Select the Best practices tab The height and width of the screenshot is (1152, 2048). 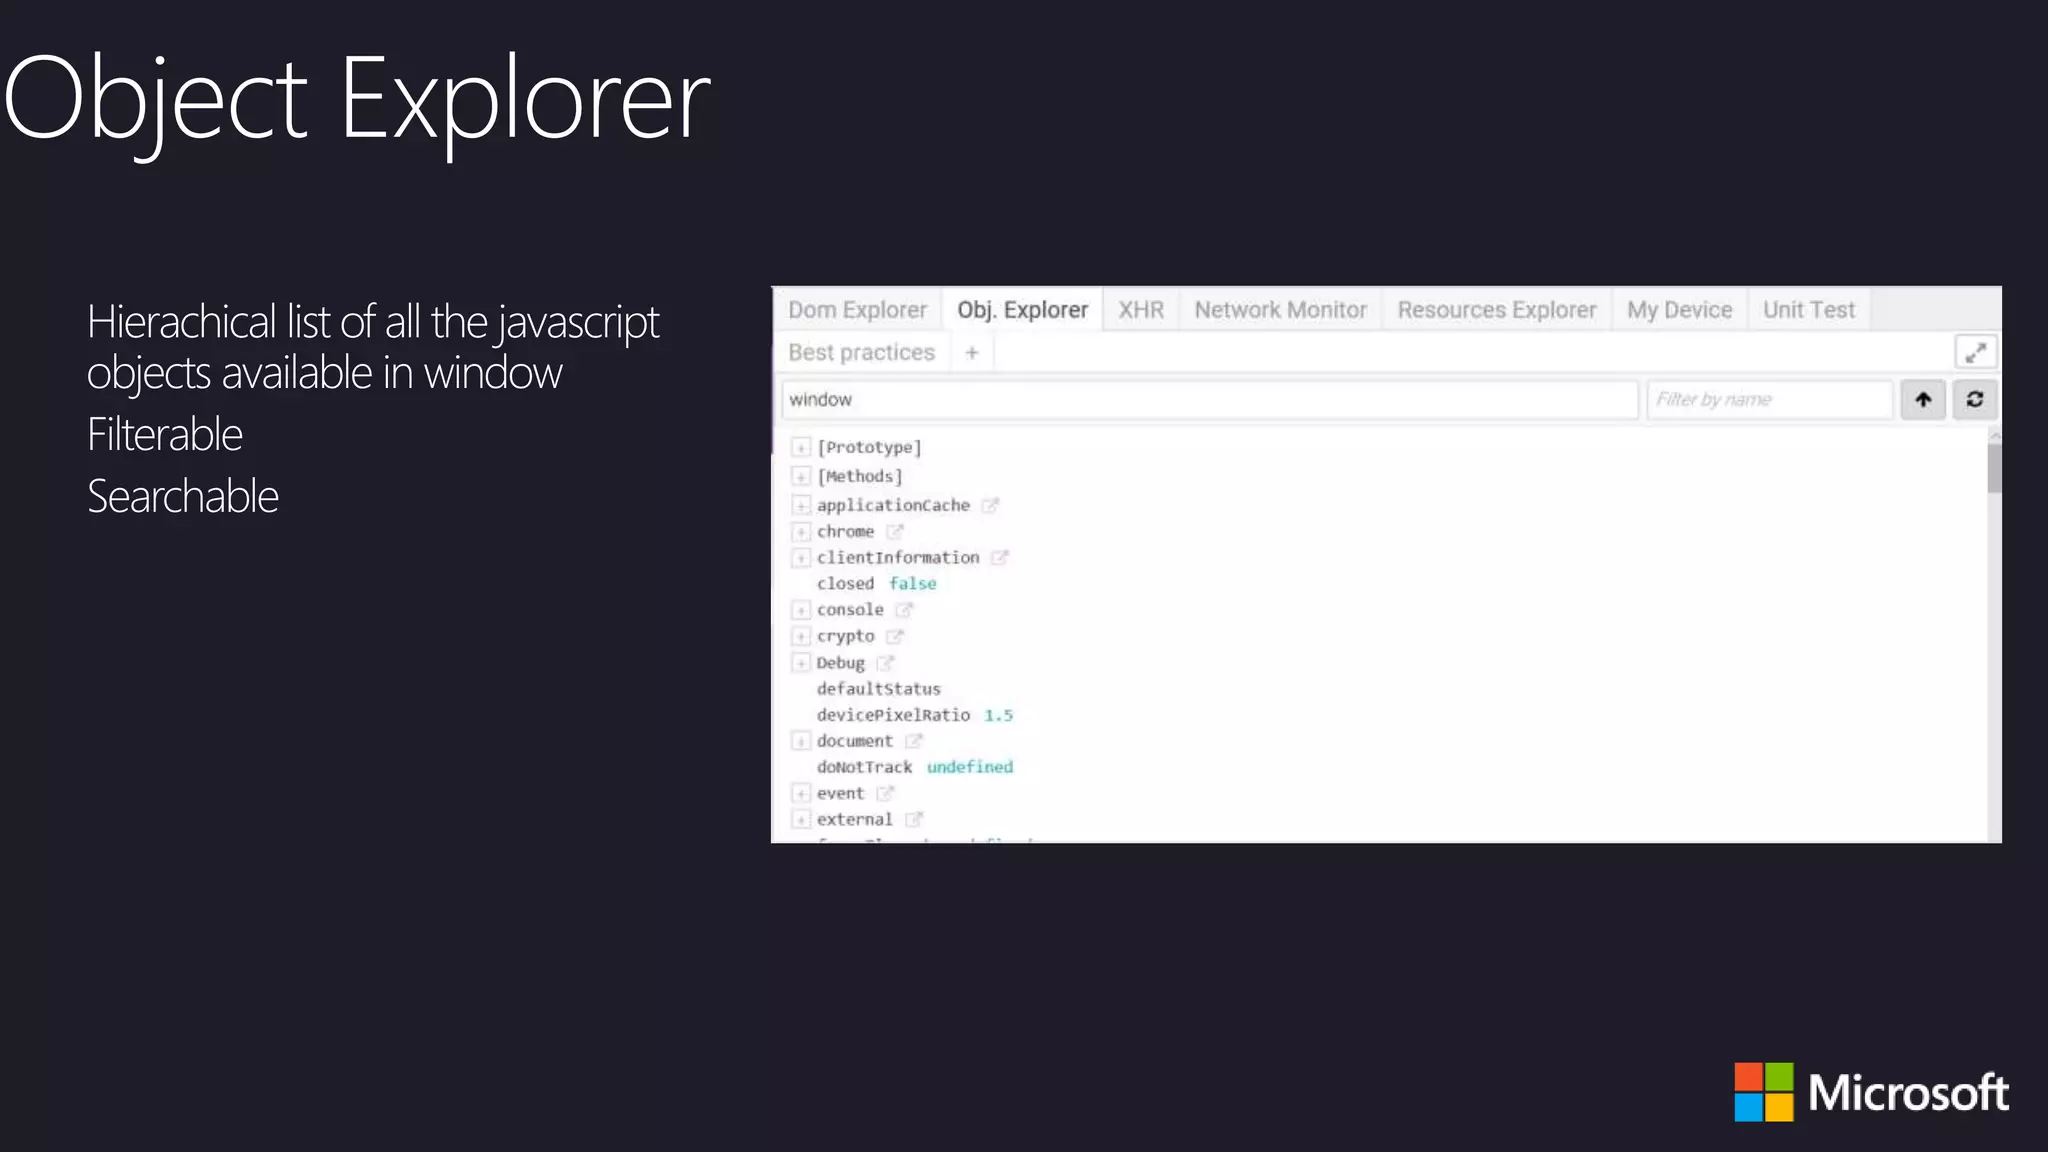[861, 353]
